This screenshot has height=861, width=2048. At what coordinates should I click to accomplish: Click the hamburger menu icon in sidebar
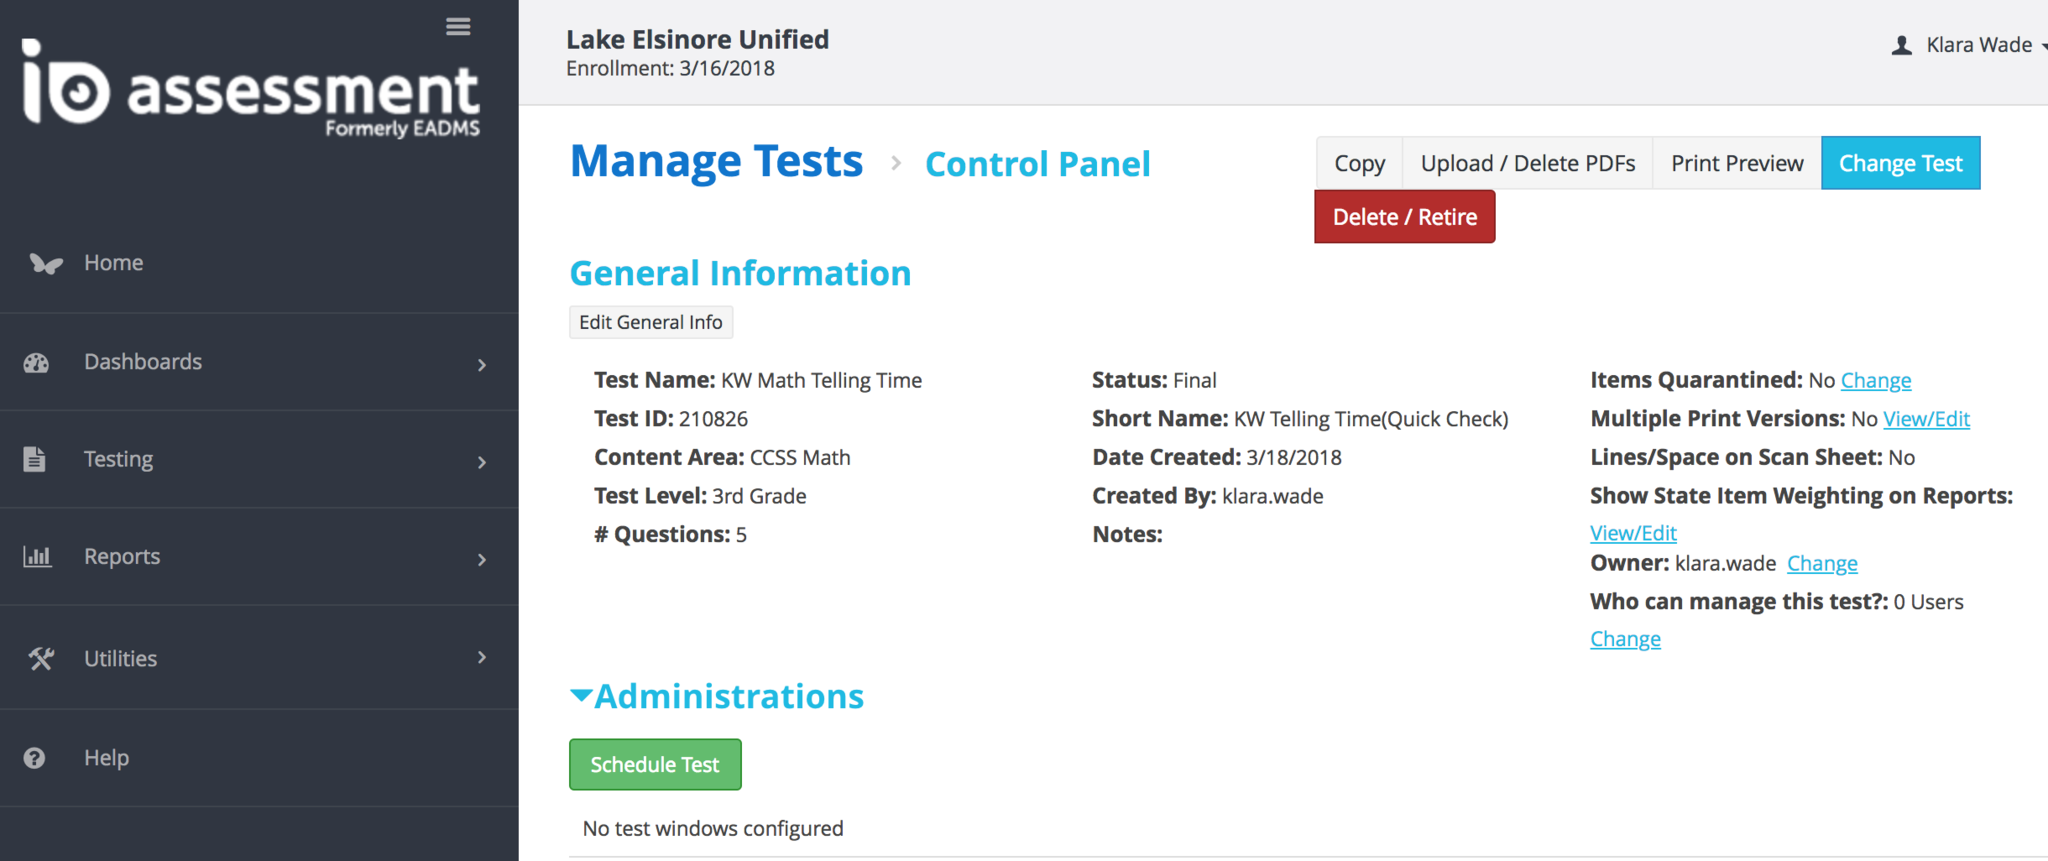click(458, 27)
